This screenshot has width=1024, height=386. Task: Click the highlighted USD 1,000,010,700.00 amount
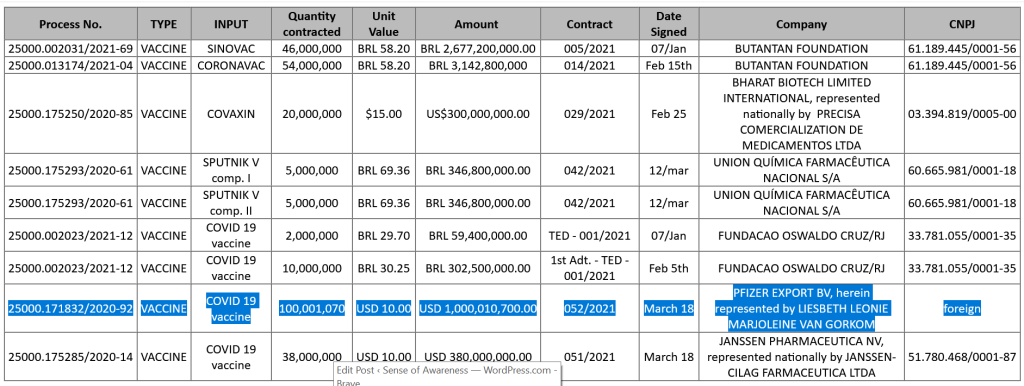click(477, 308)
